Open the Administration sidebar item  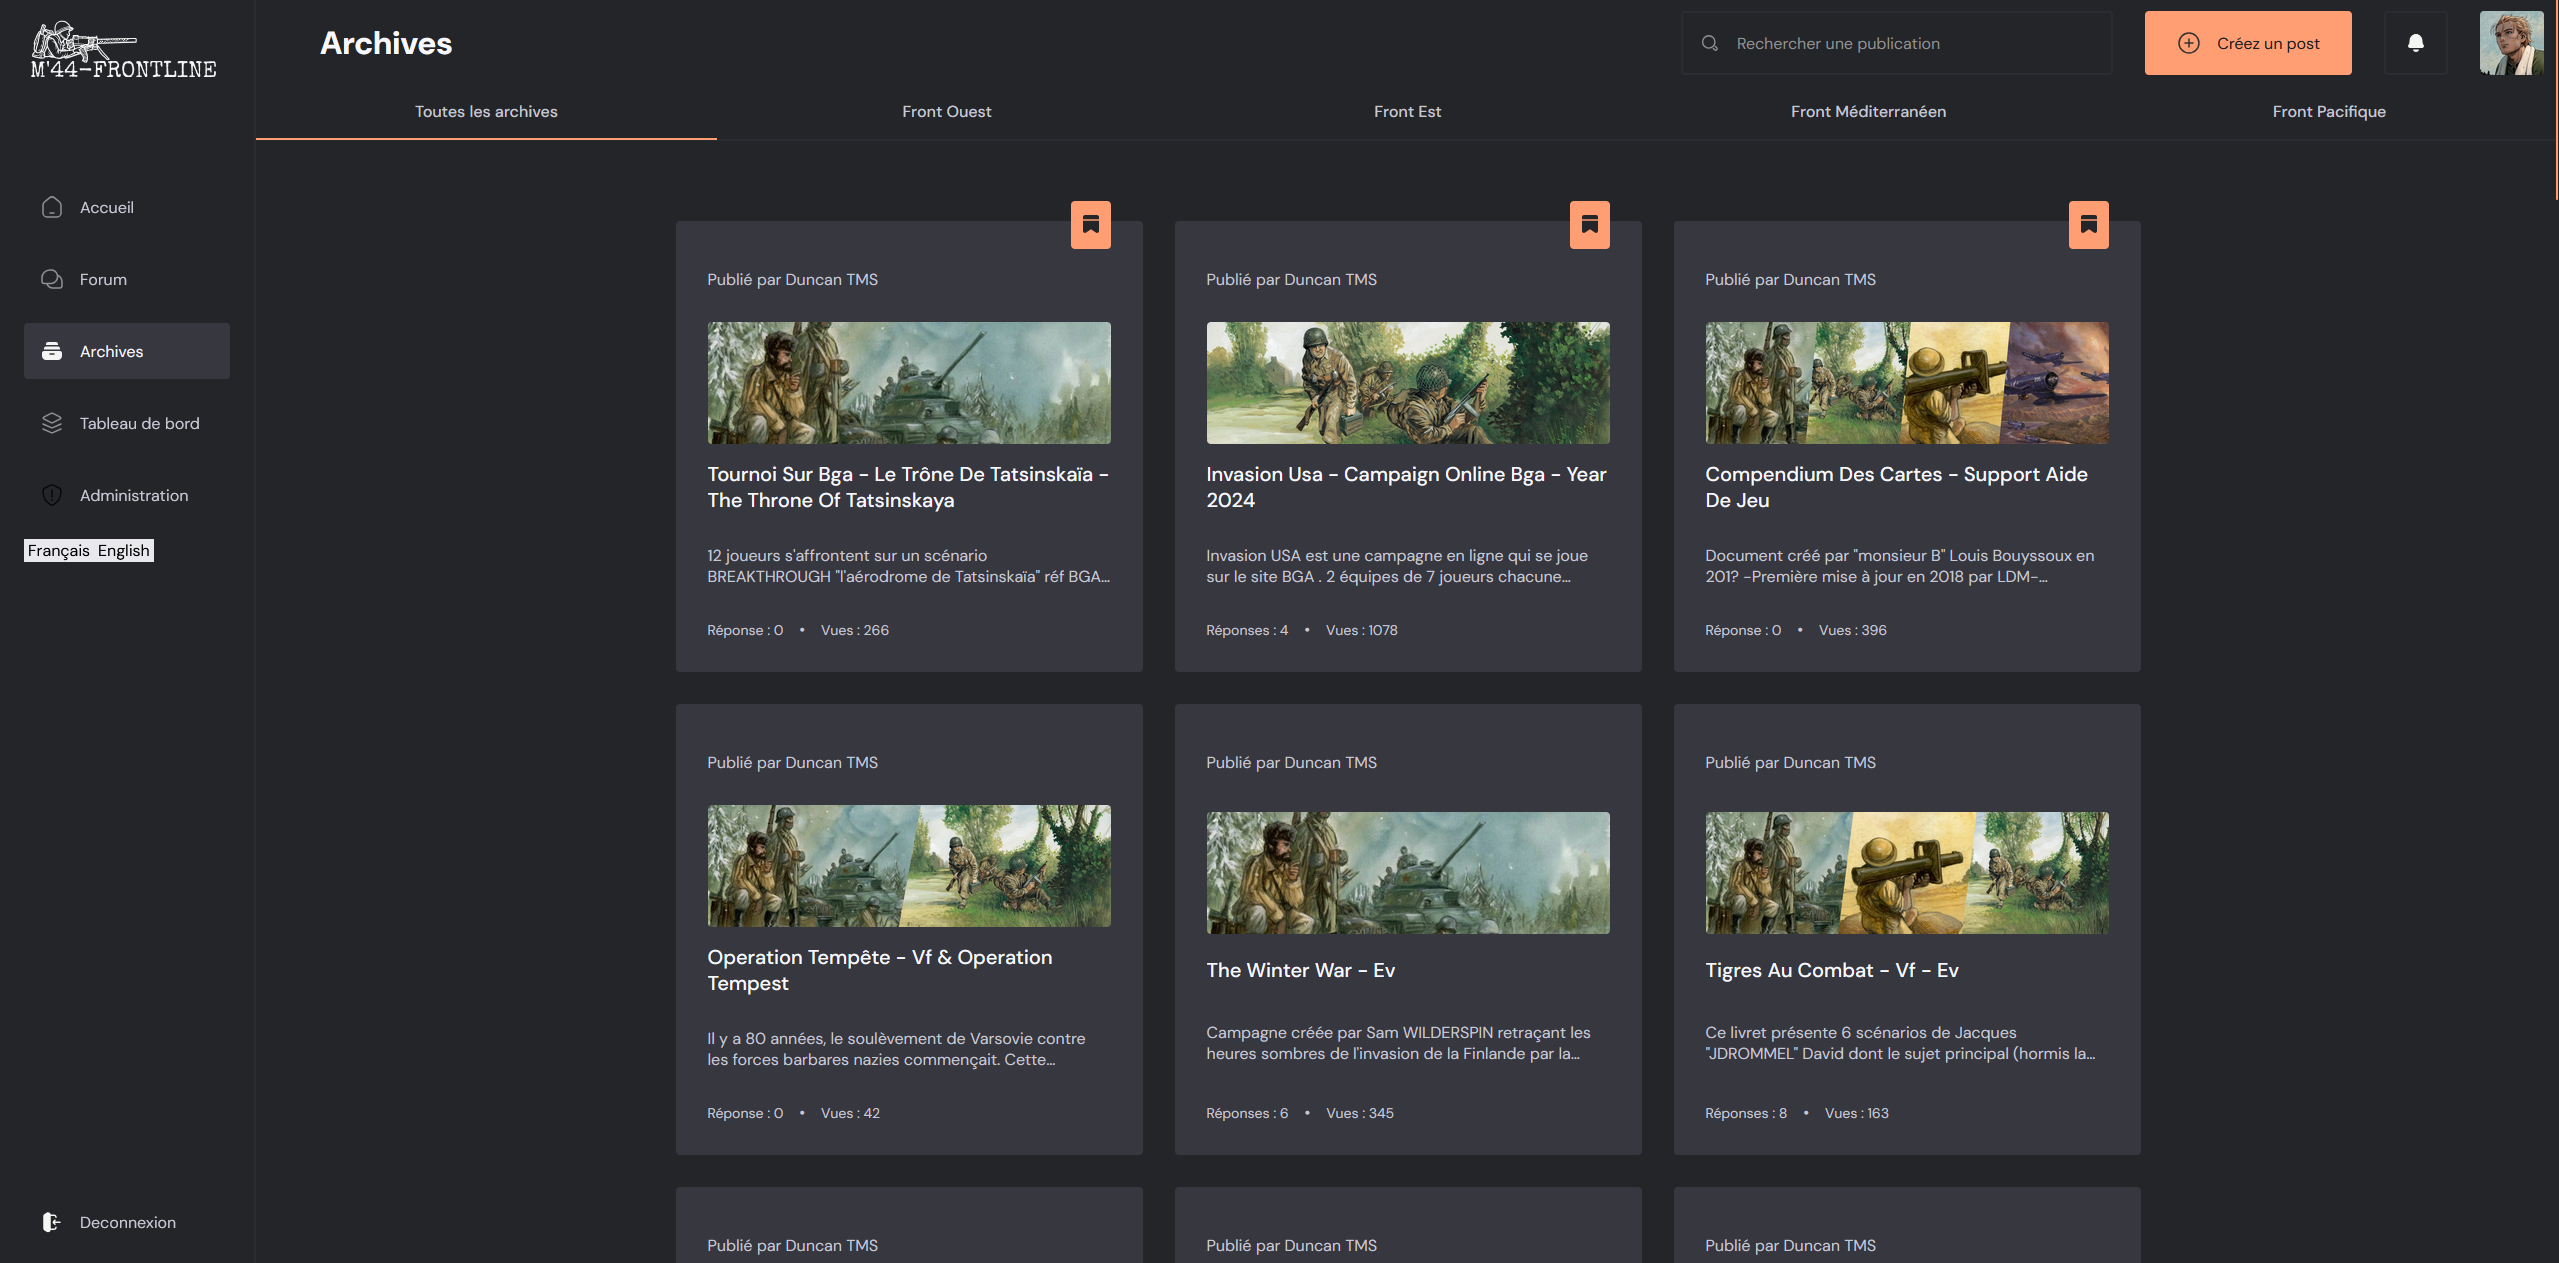click(x=133, y=495)
